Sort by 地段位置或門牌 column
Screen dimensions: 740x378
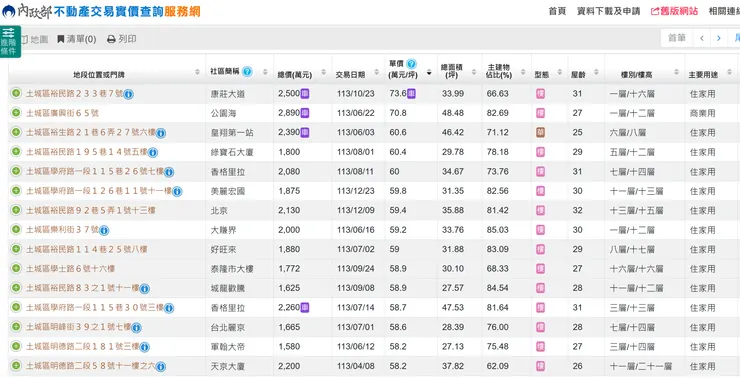(x=197, y=72)
